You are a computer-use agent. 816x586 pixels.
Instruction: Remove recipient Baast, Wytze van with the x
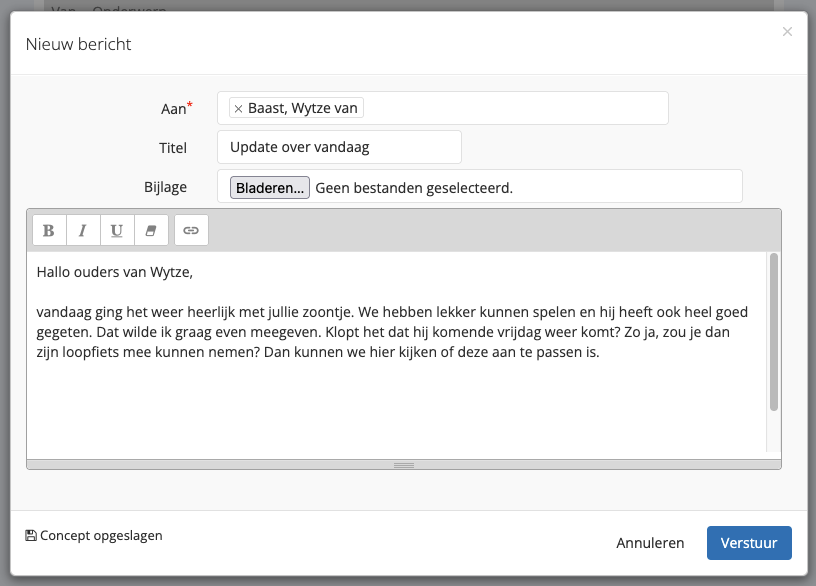tap(238, 108)
